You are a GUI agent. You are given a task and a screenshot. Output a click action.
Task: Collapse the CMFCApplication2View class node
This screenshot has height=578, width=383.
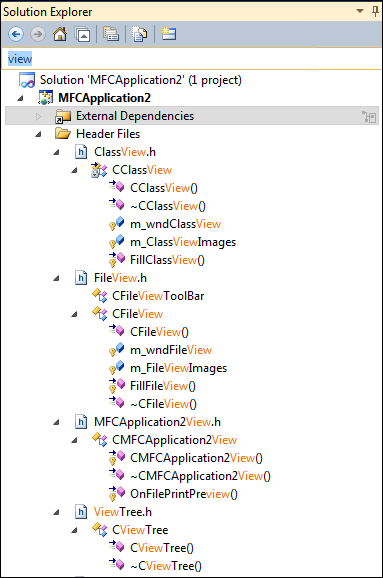[x=74, y=441]
